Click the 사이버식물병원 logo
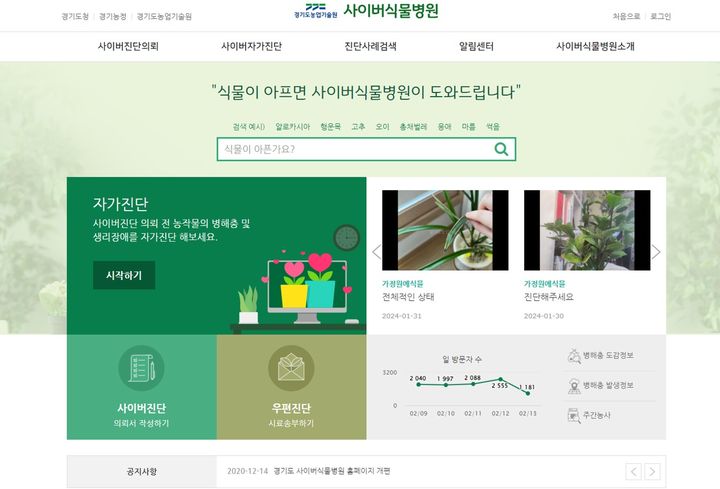 pyautogui.click(x=366, y=12)
